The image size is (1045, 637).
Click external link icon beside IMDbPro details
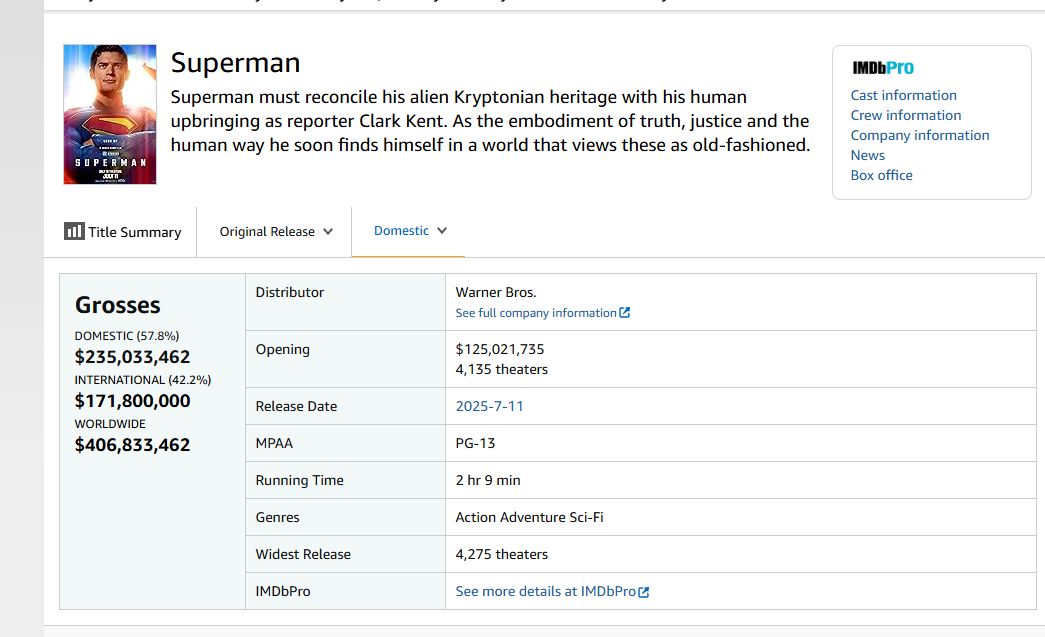(x=644, y=592)
